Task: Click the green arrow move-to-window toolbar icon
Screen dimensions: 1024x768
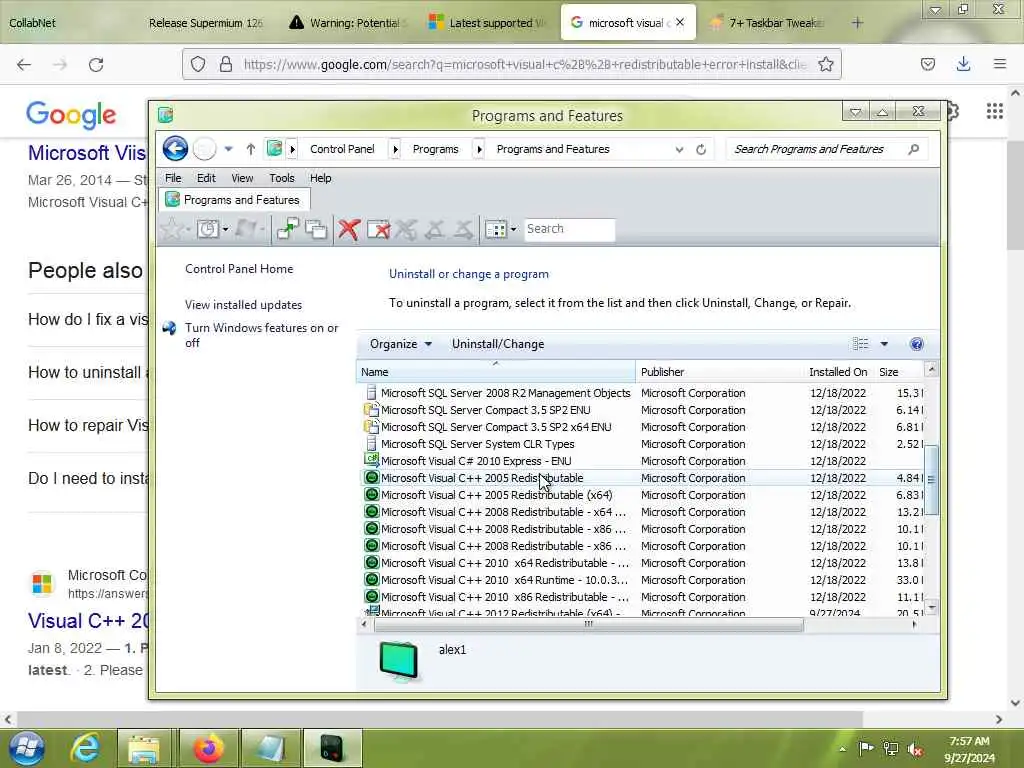Action: (287, 229)
